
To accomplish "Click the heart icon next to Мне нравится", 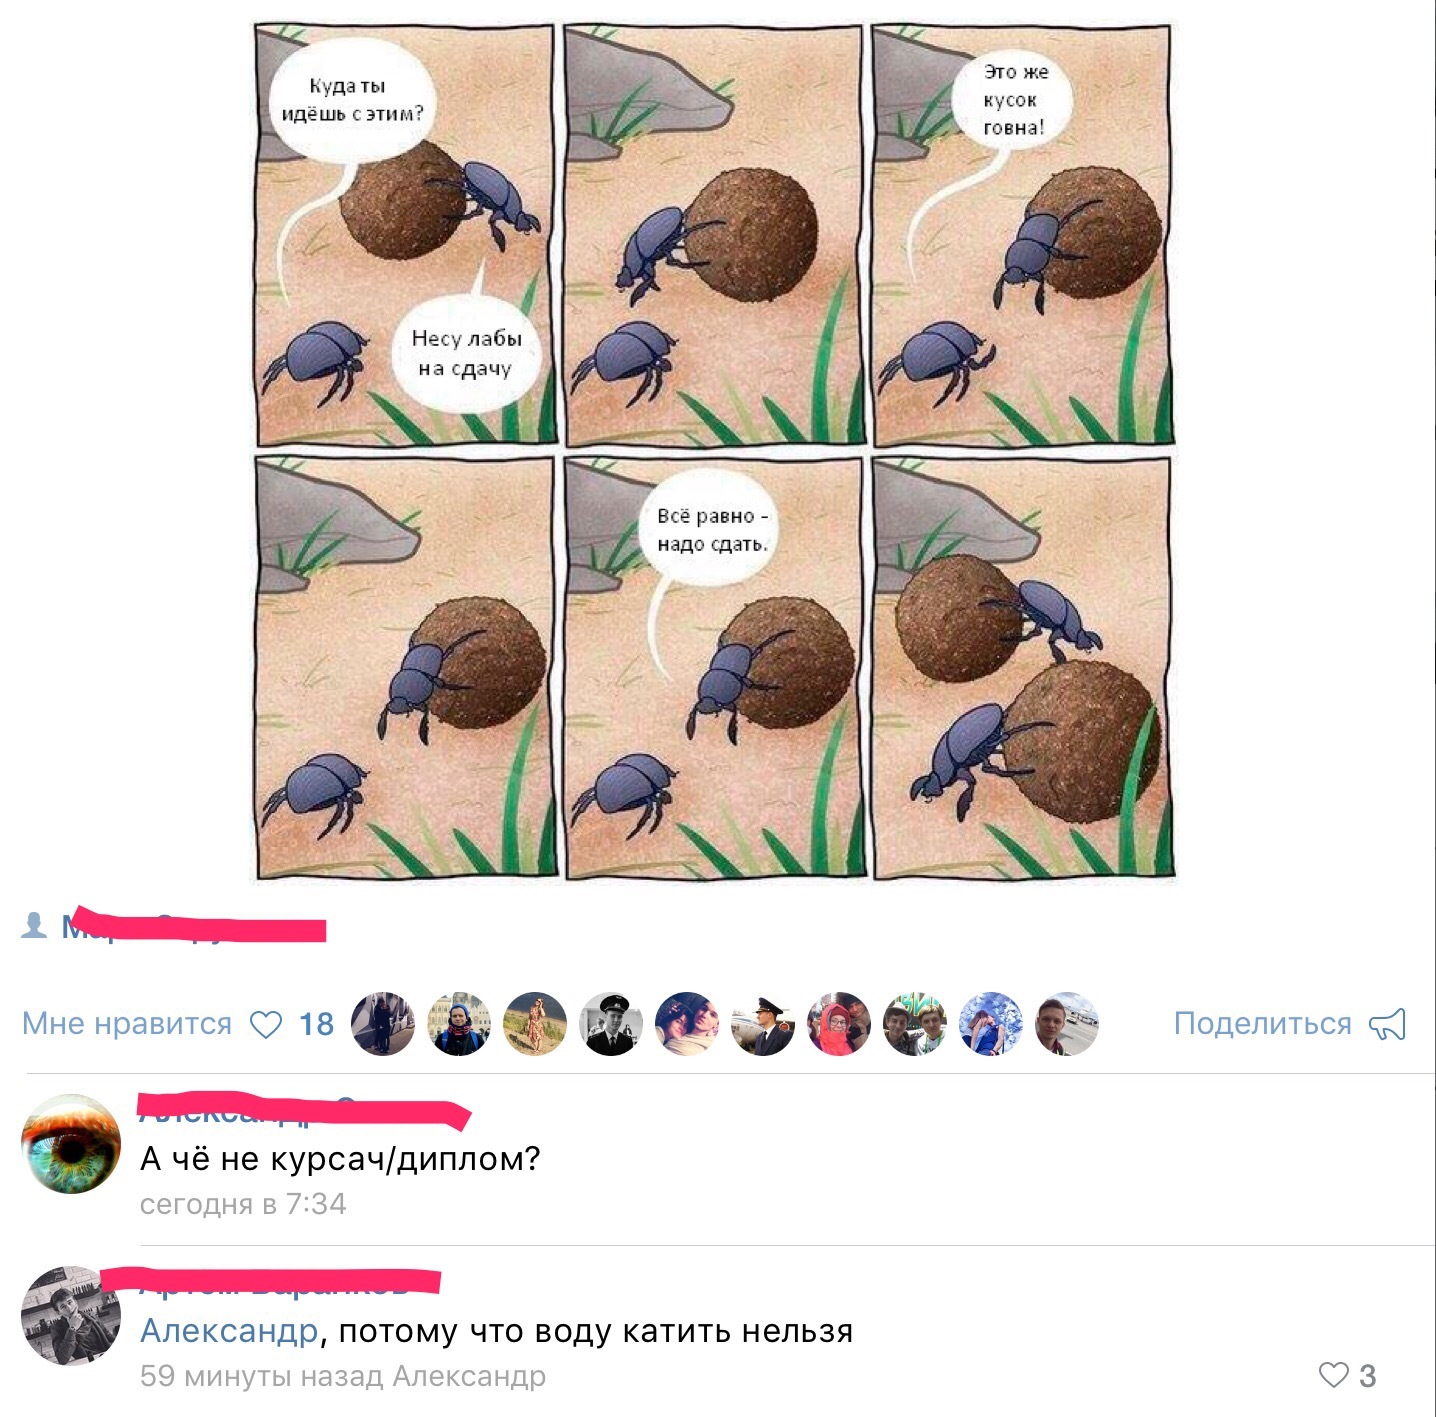I will 265,1025.
